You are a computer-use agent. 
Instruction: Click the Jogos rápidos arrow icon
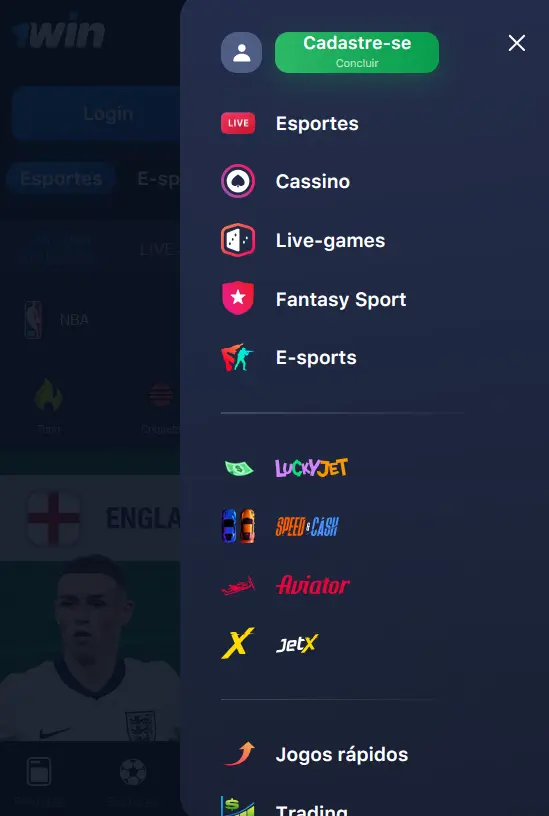tap(240, 754)
